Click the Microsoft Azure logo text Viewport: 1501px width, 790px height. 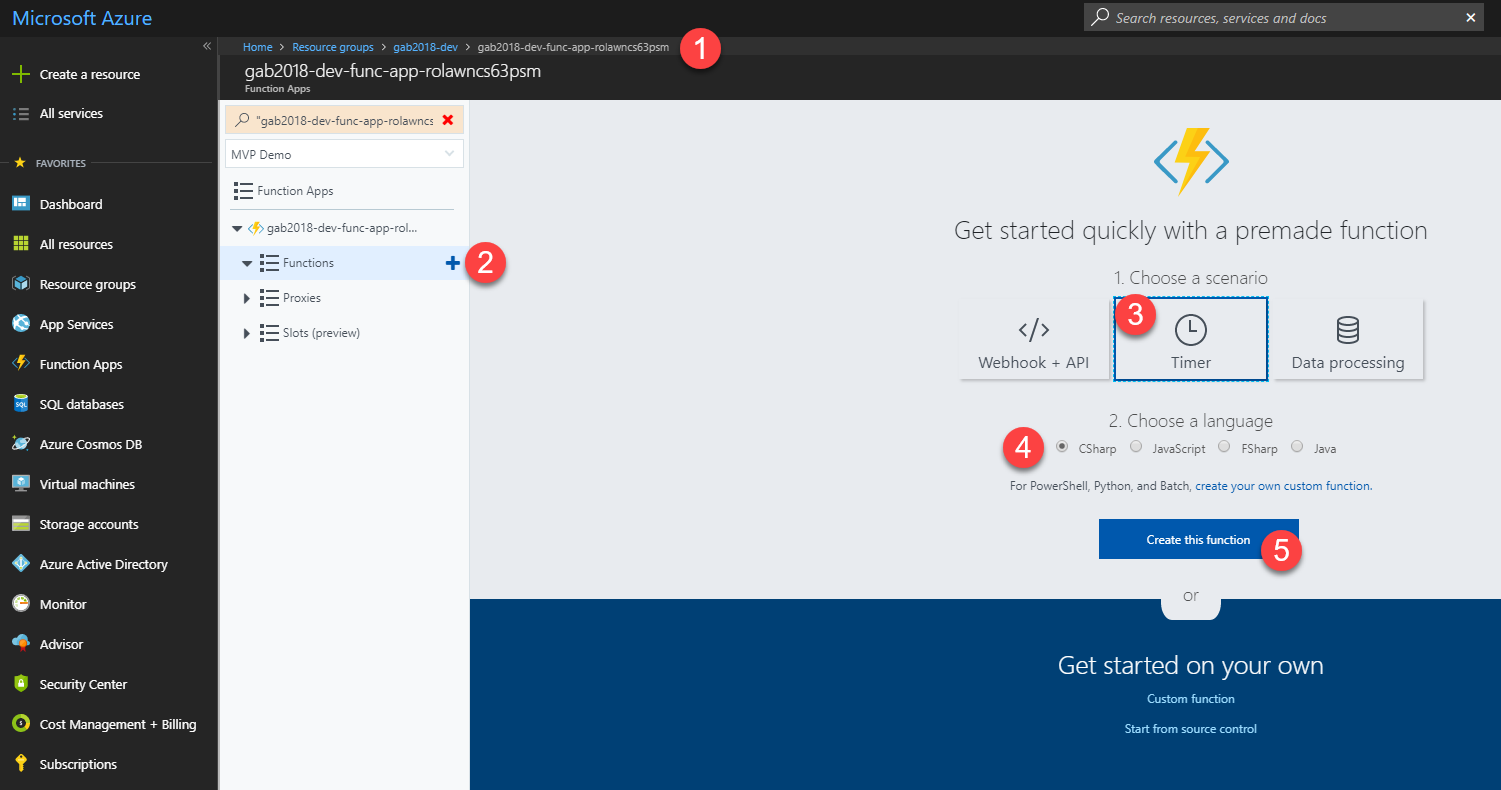click(x=82, y=18)
